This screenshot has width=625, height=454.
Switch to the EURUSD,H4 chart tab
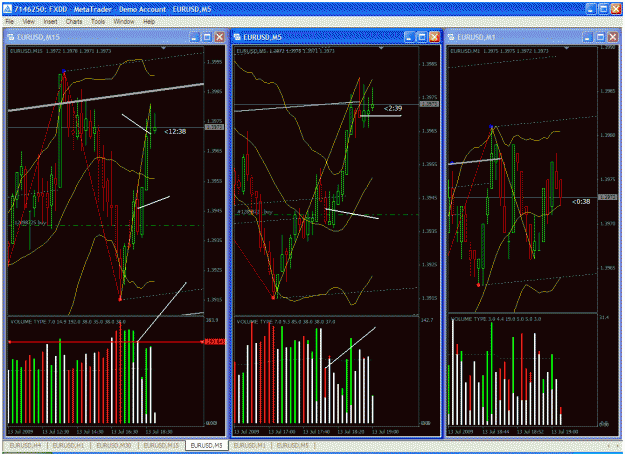pyautogui.click(x=25, y=445)
